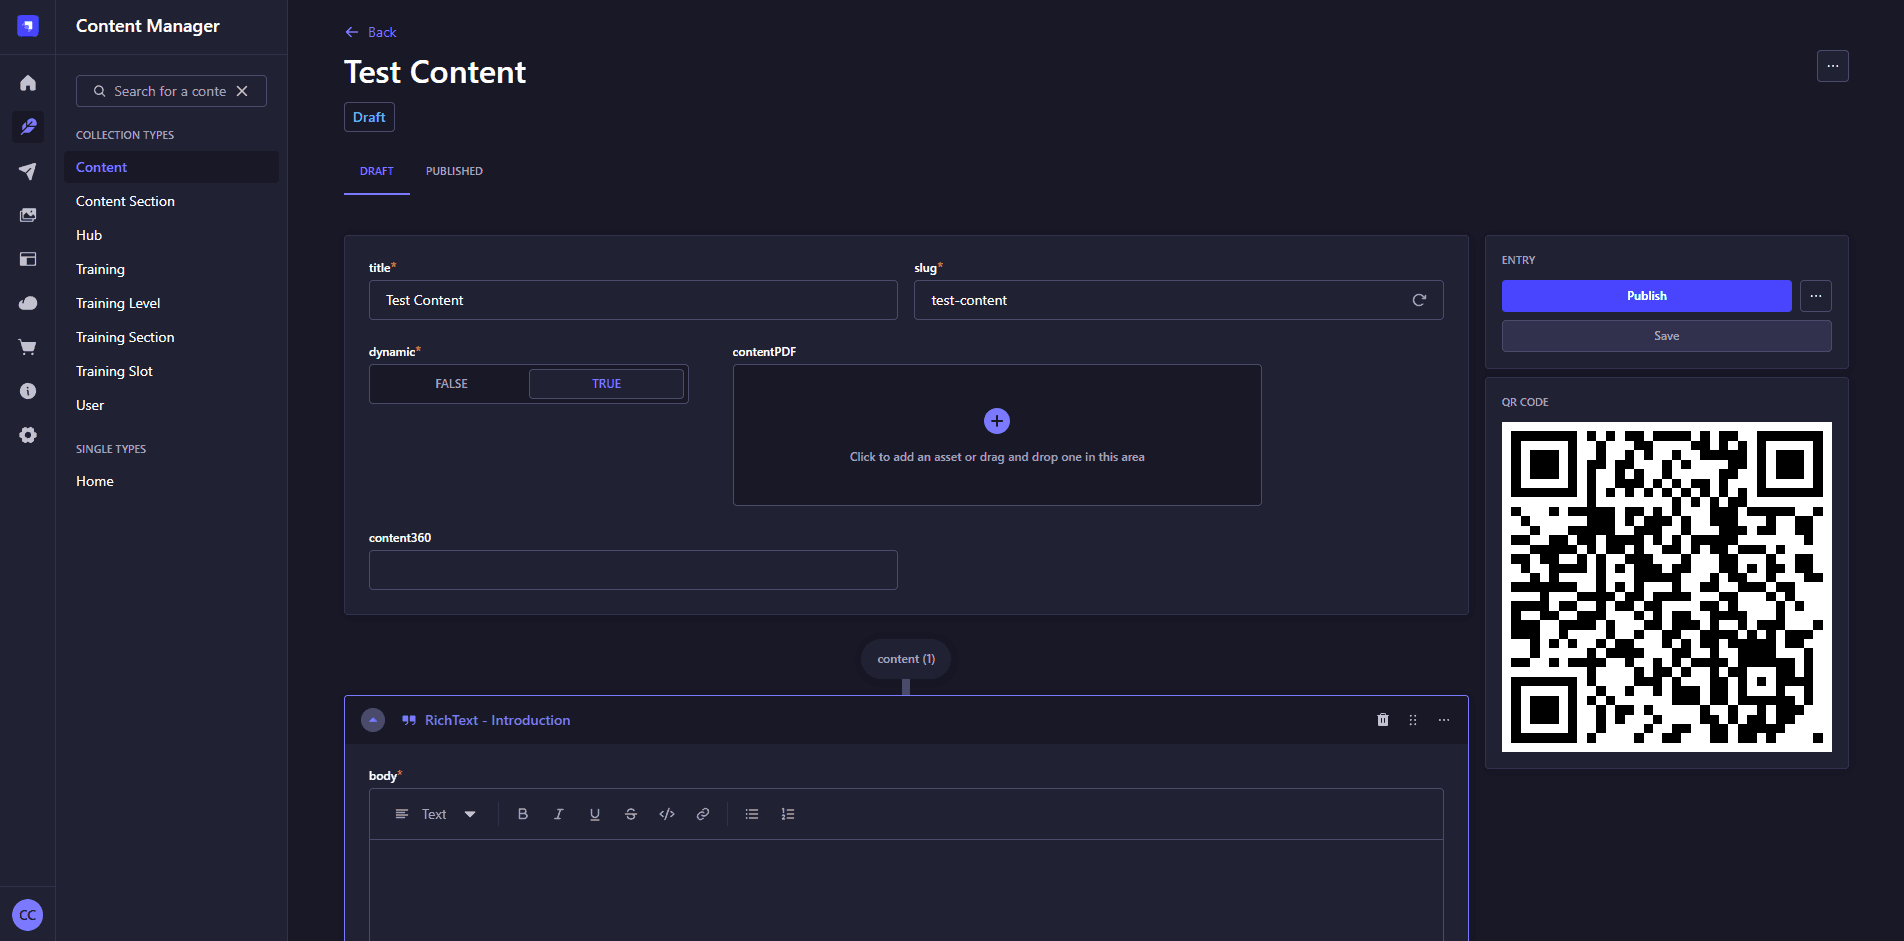Open the Content collection type
The image size is (1904, 941).
[x=171, y=167]
